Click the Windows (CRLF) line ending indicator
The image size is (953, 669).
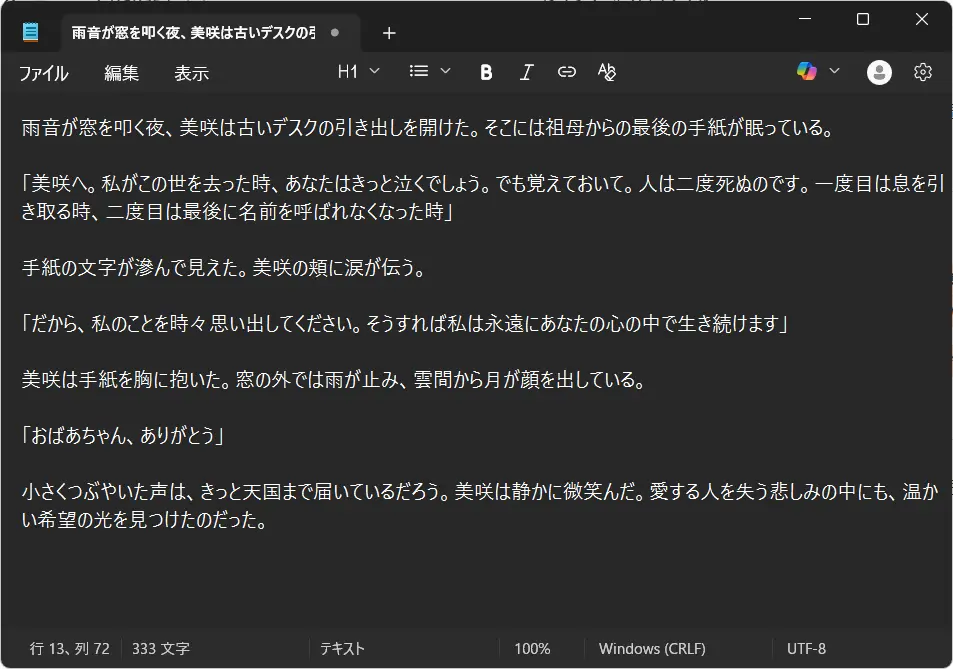coord(651,649)
